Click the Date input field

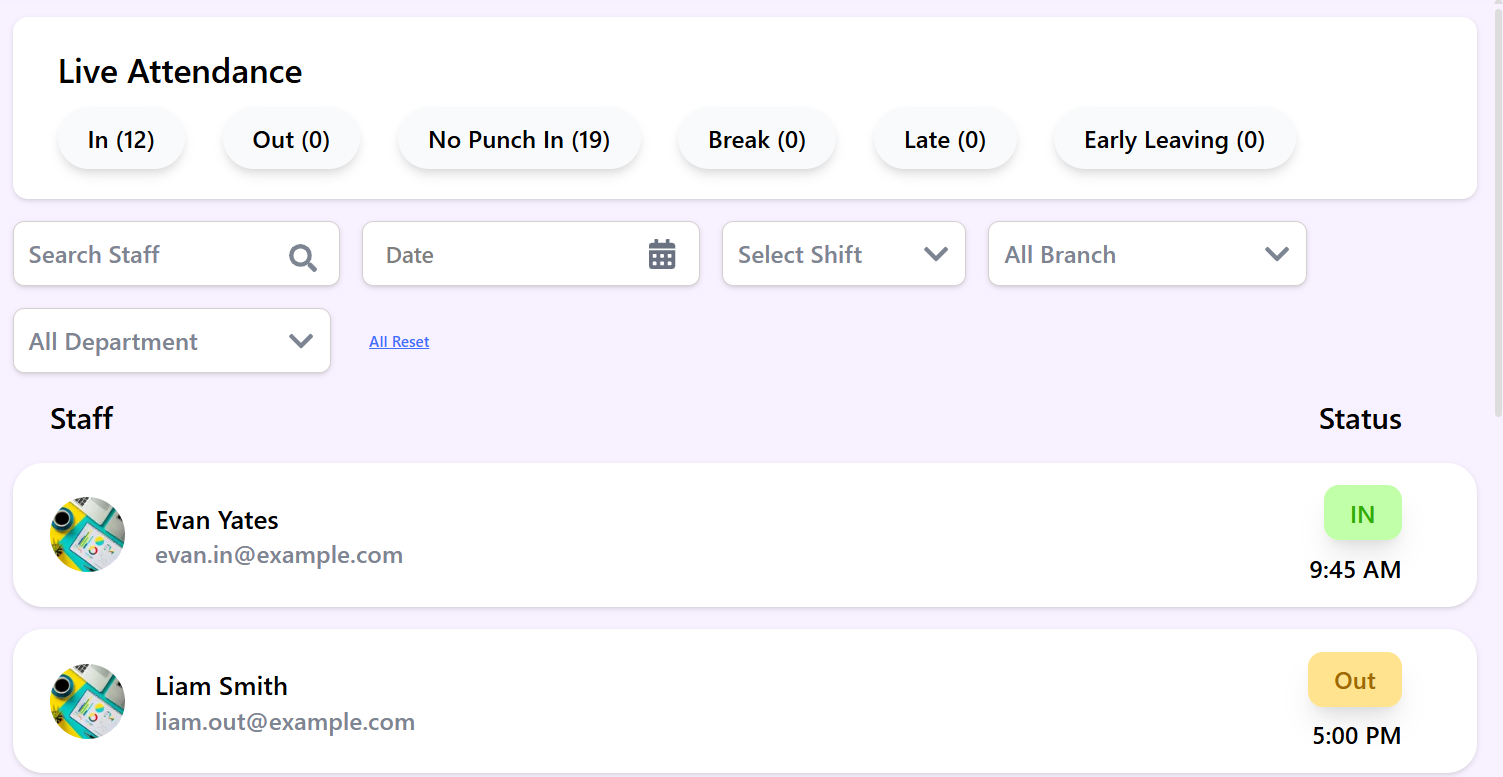tap(480, 254)
